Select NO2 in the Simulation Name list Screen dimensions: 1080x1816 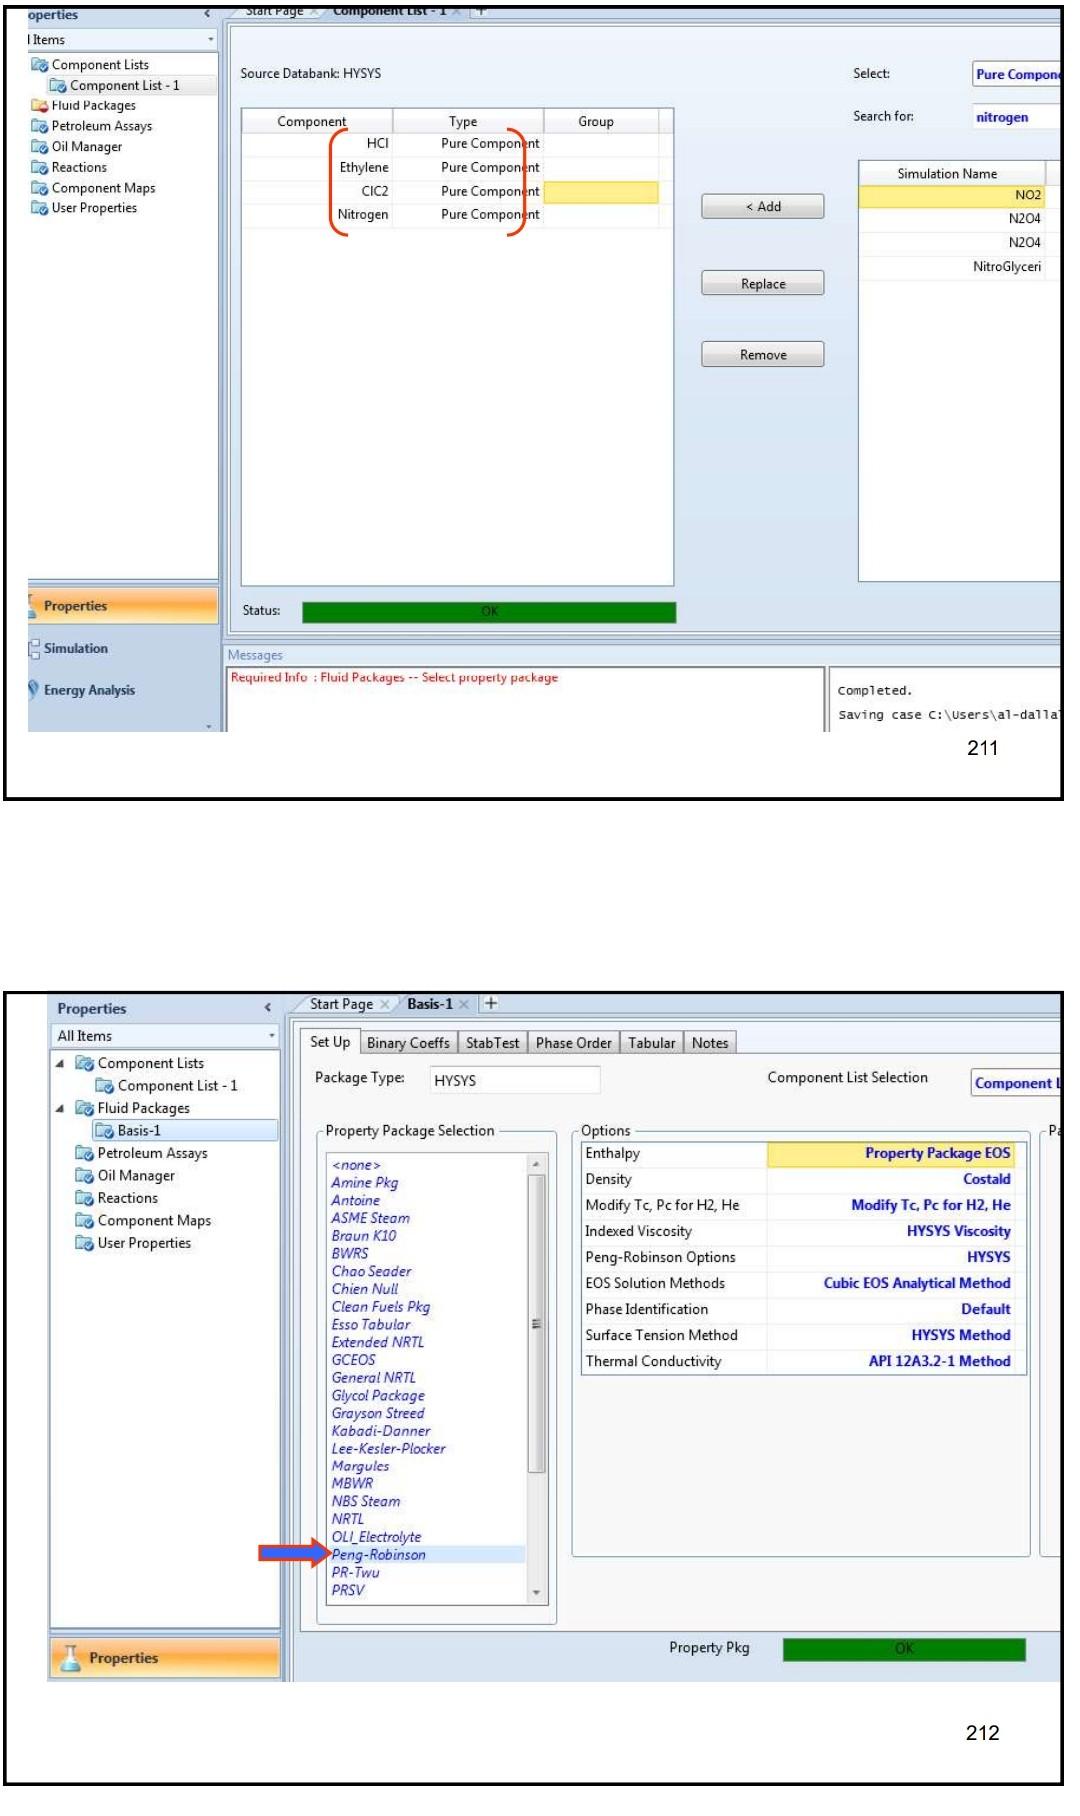pos(952,196)
